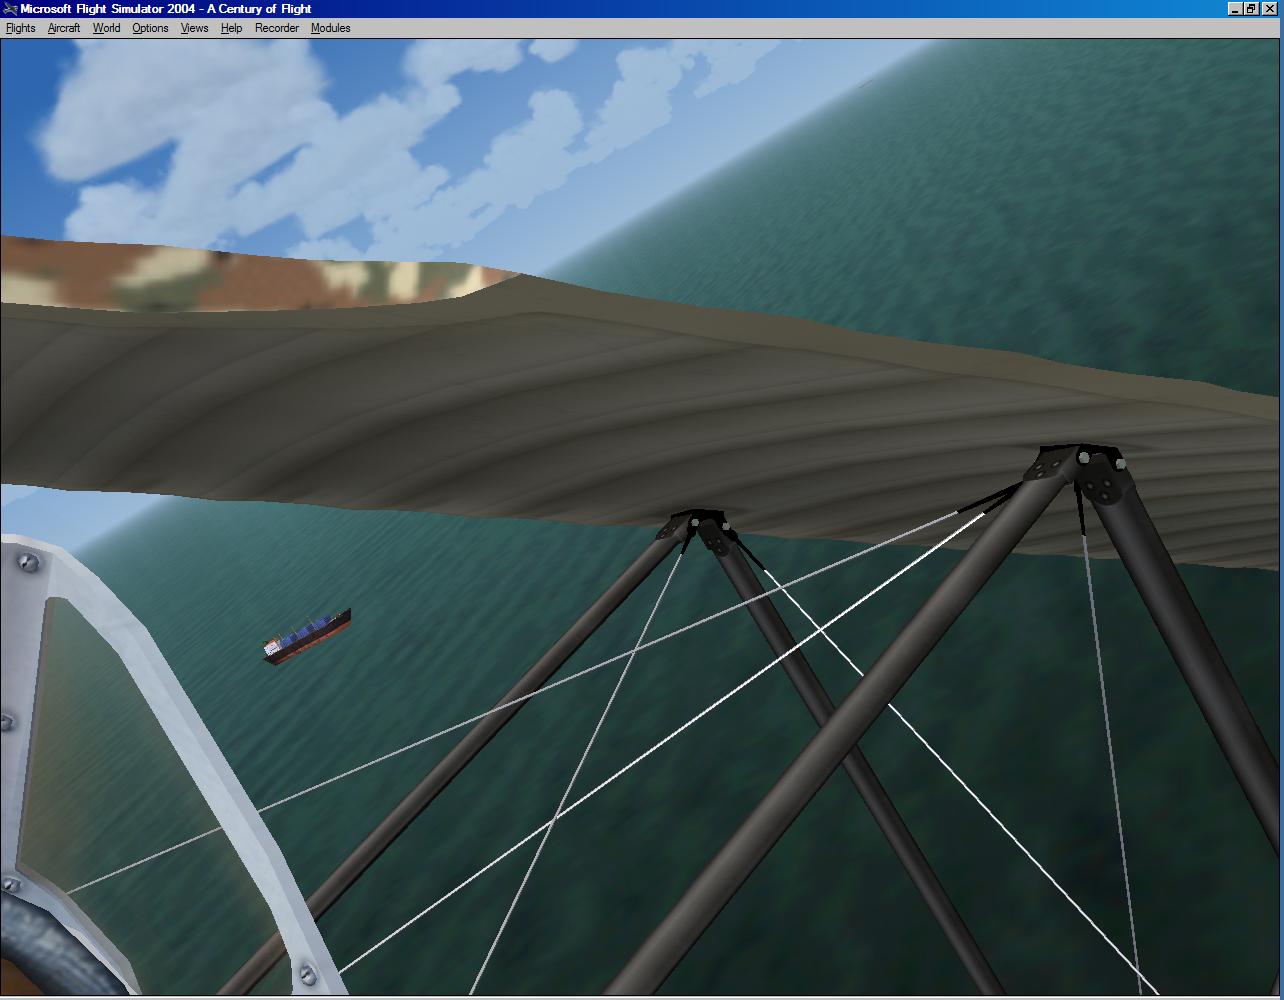Open the Modules menu
The image size is (1284, 1000).
330,28
